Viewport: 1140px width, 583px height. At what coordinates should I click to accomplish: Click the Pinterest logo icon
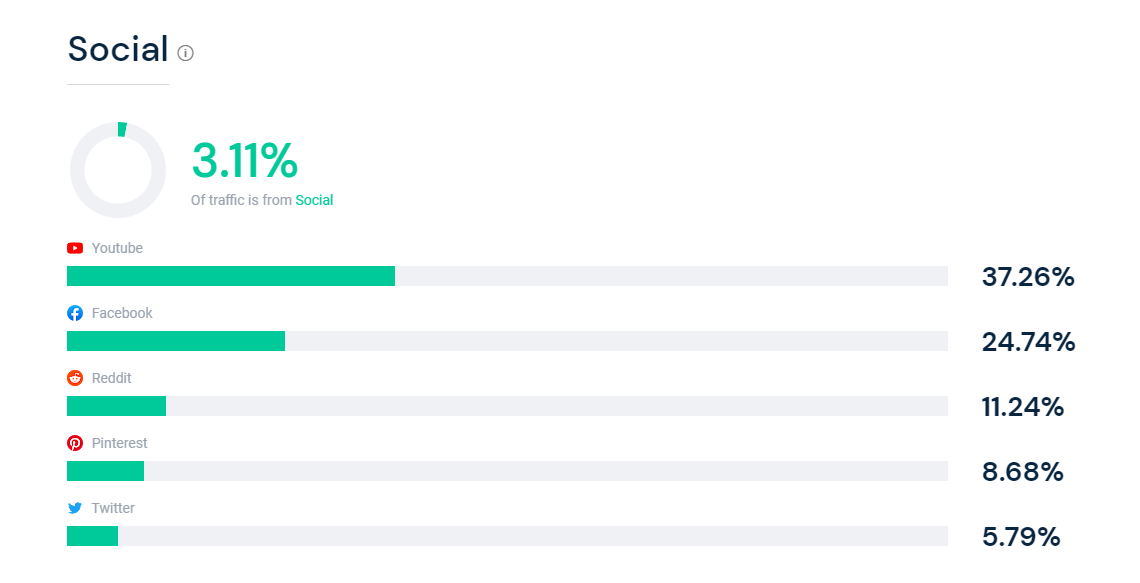point(75,443)
